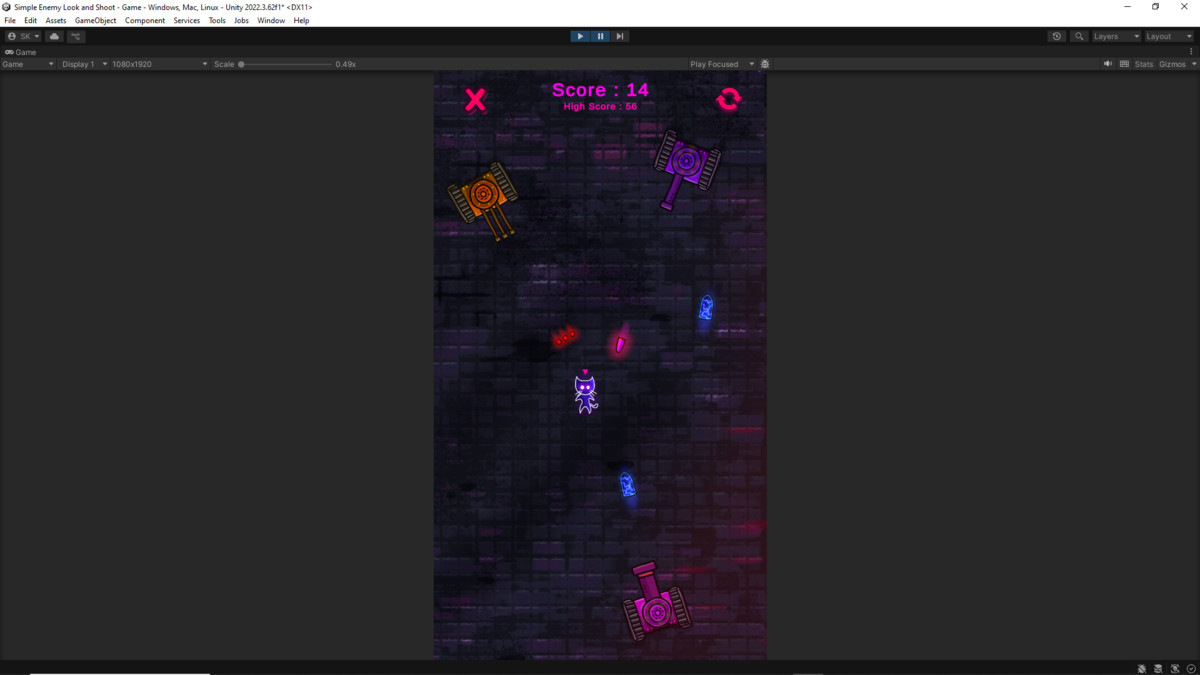The image size is (1200, 675).
Task: Pause the game in Play mode
Action: [x=600, y=36]
